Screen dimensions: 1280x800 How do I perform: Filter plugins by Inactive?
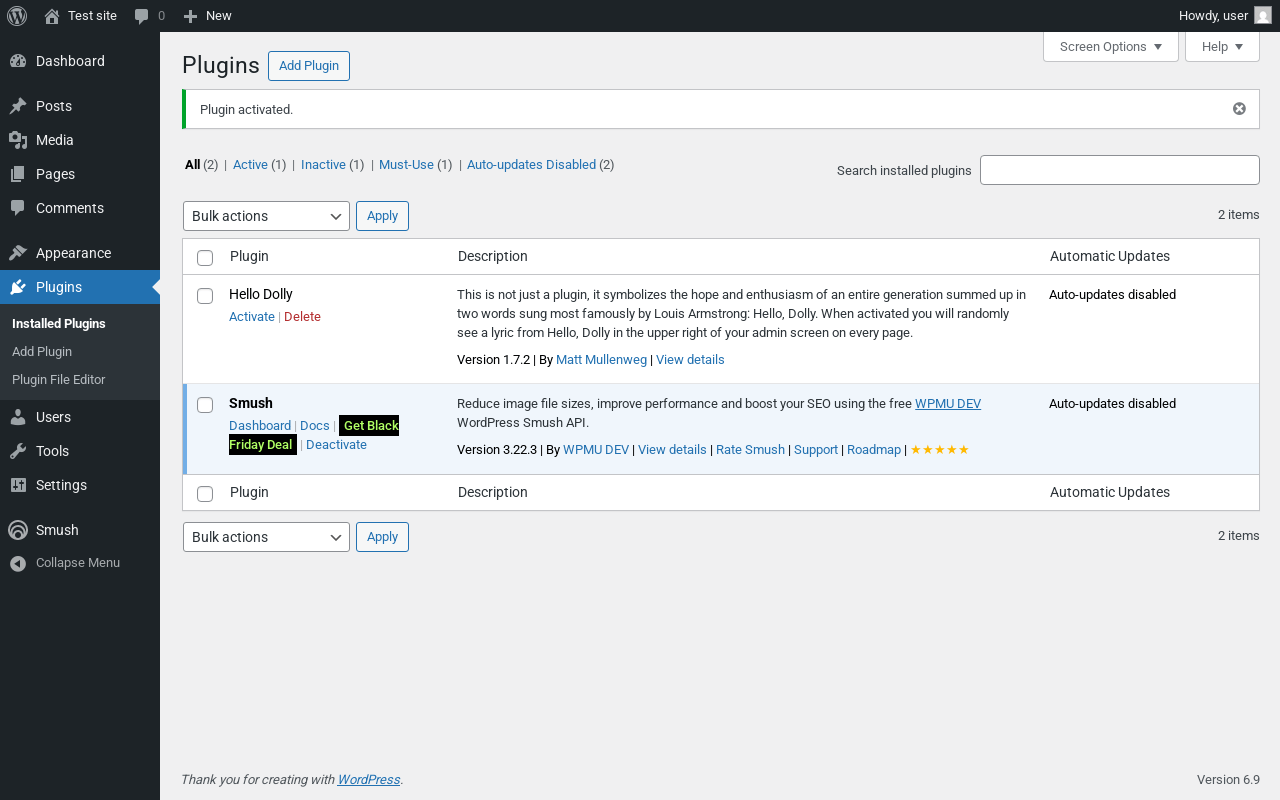pyautogui.click(x=323, y=165)
